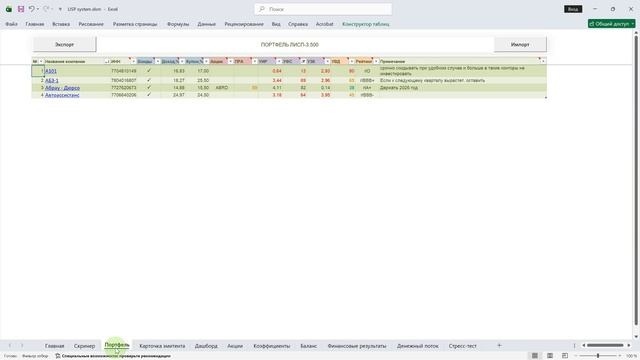
Task: Open the filter dropdown on the № column
Action: (x=40, y=61)
